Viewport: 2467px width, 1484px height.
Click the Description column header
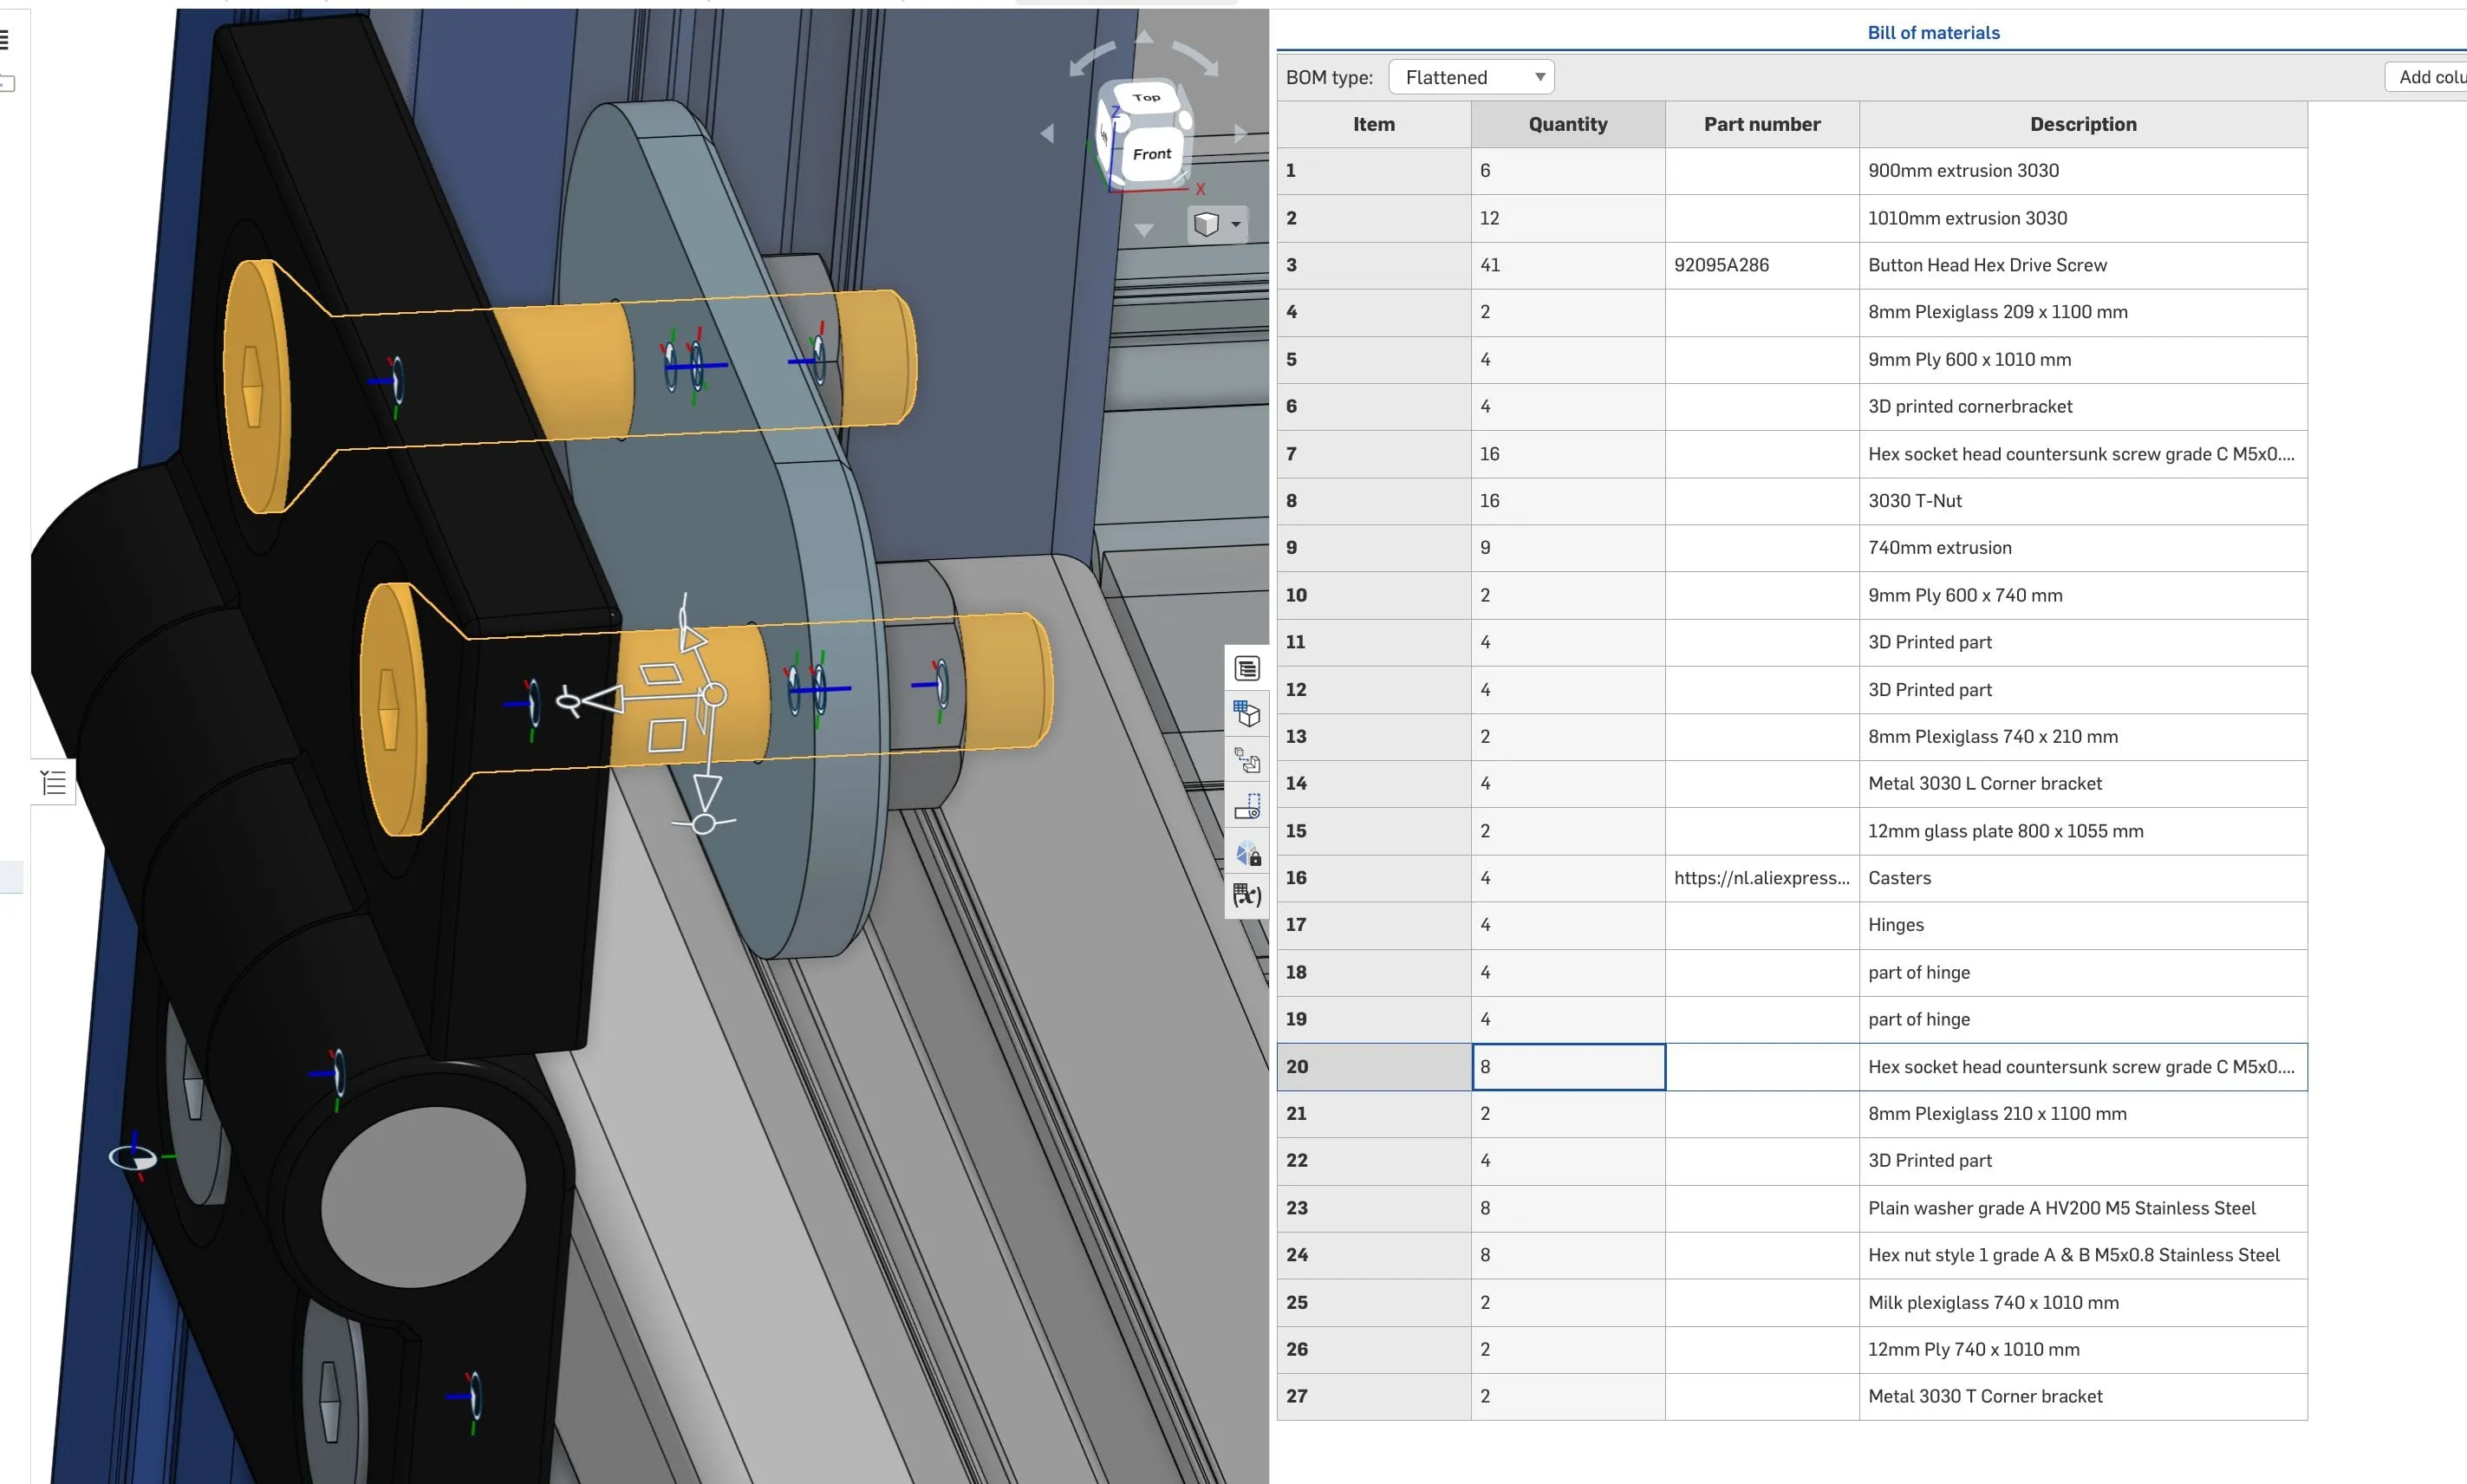click(x=2083, y=124)
